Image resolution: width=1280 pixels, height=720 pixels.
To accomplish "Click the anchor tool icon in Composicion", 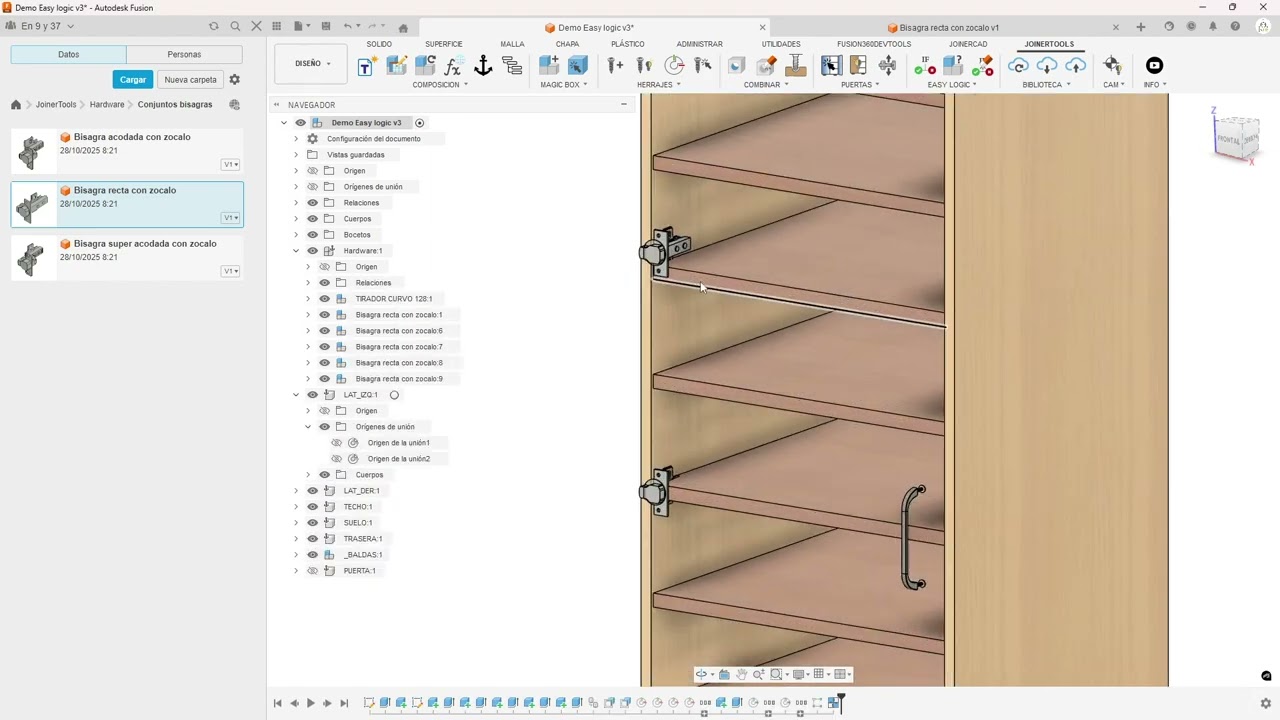I will (483, 66).
